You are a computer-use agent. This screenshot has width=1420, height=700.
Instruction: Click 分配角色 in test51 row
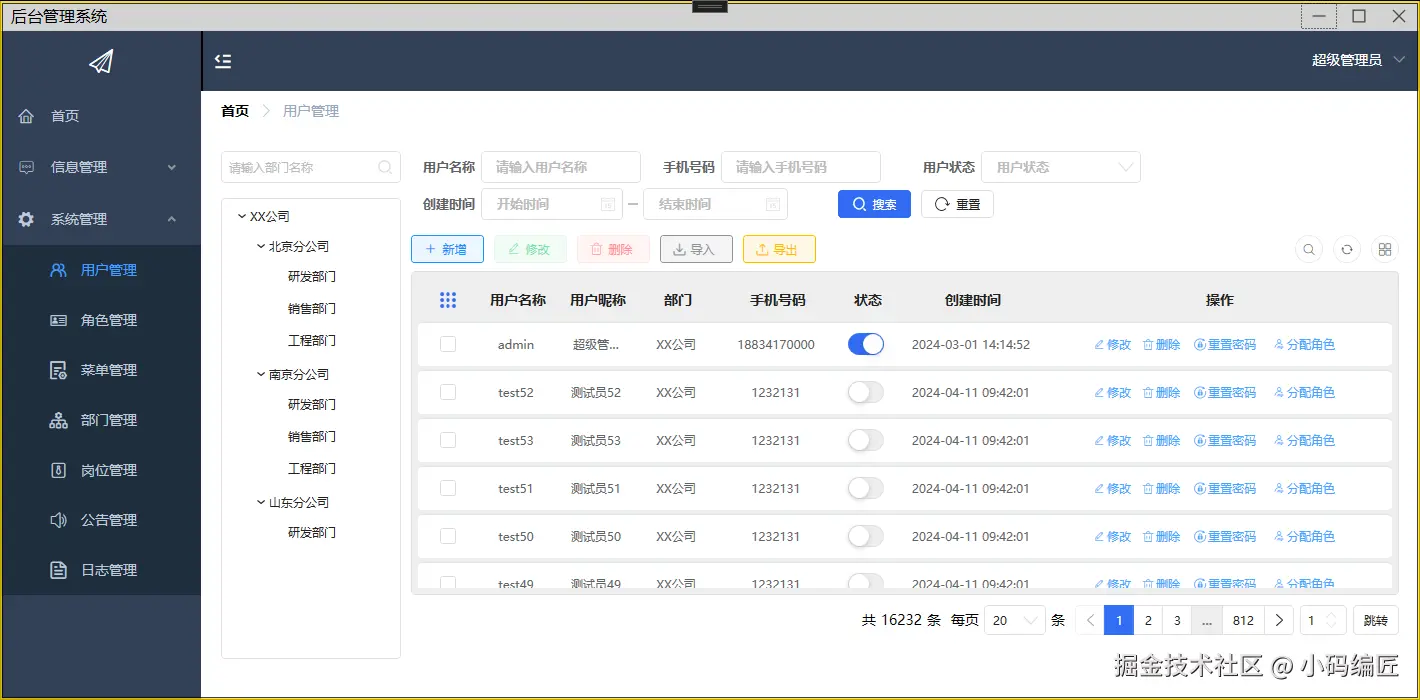(1305, 488)
